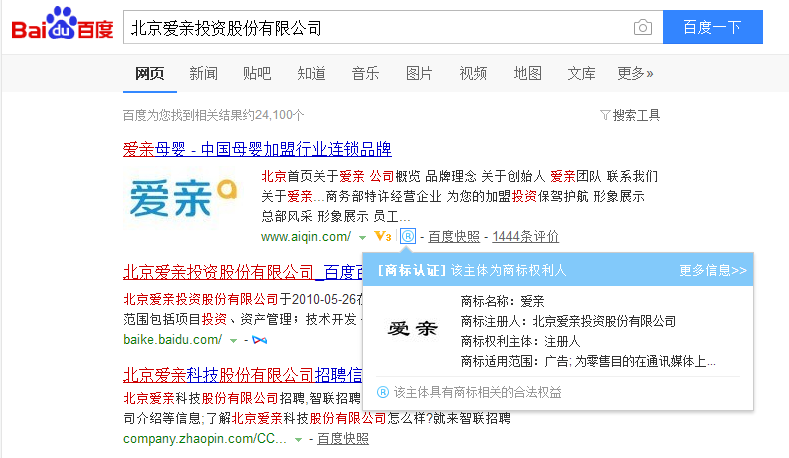Screen dimensions: 789x458
Task: Open camera image search icon
Action: point(643,27)
